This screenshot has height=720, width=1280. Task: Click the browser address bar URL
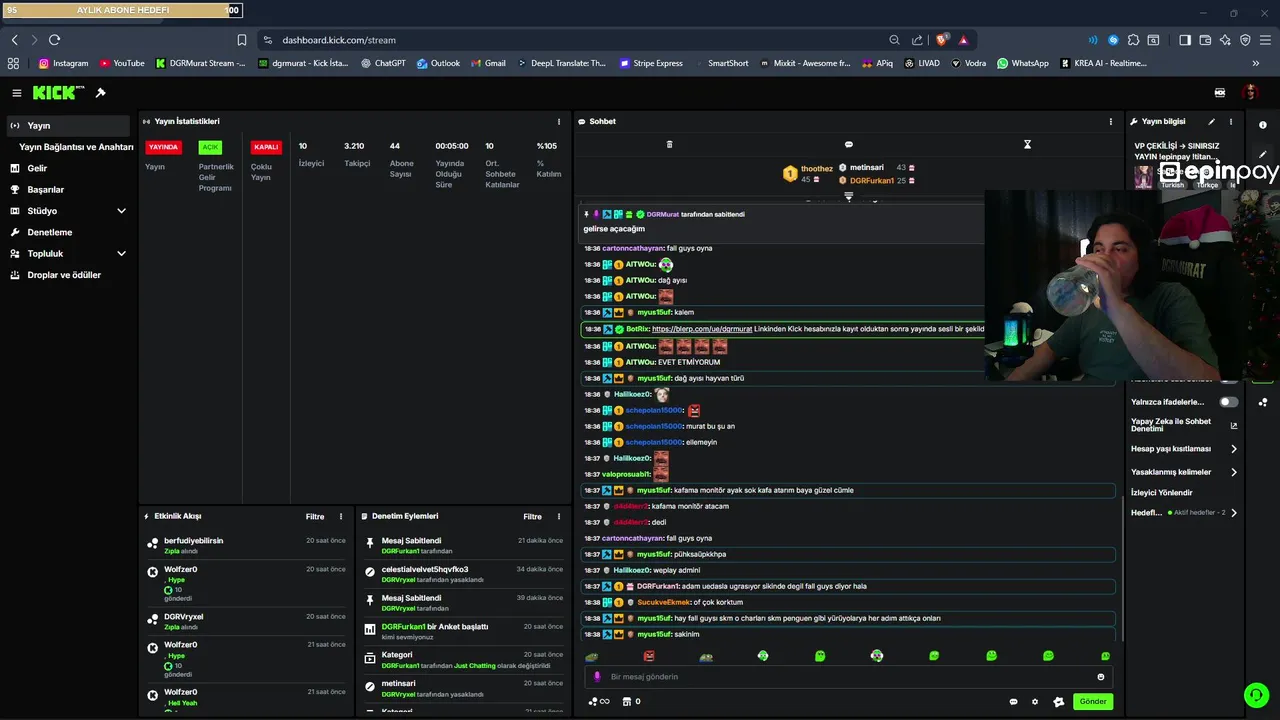tap(339, 40)
